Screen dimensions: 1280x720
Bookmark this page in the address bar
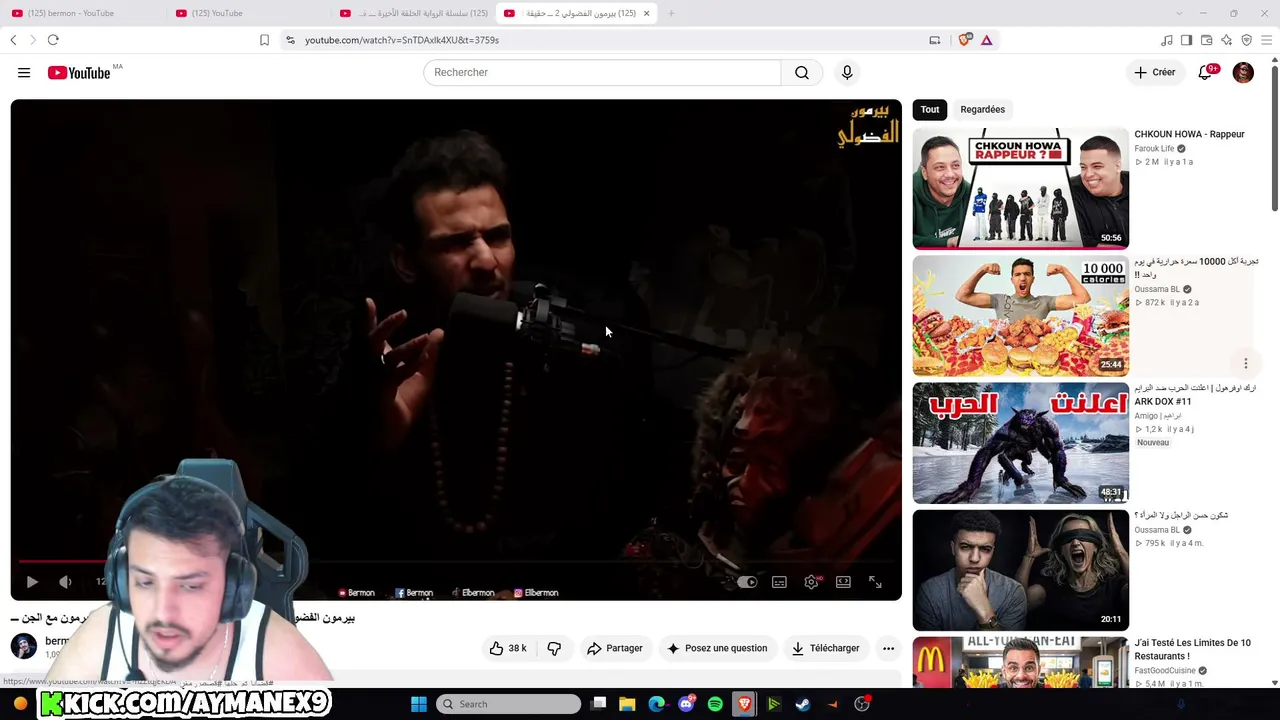pos(264,40)
